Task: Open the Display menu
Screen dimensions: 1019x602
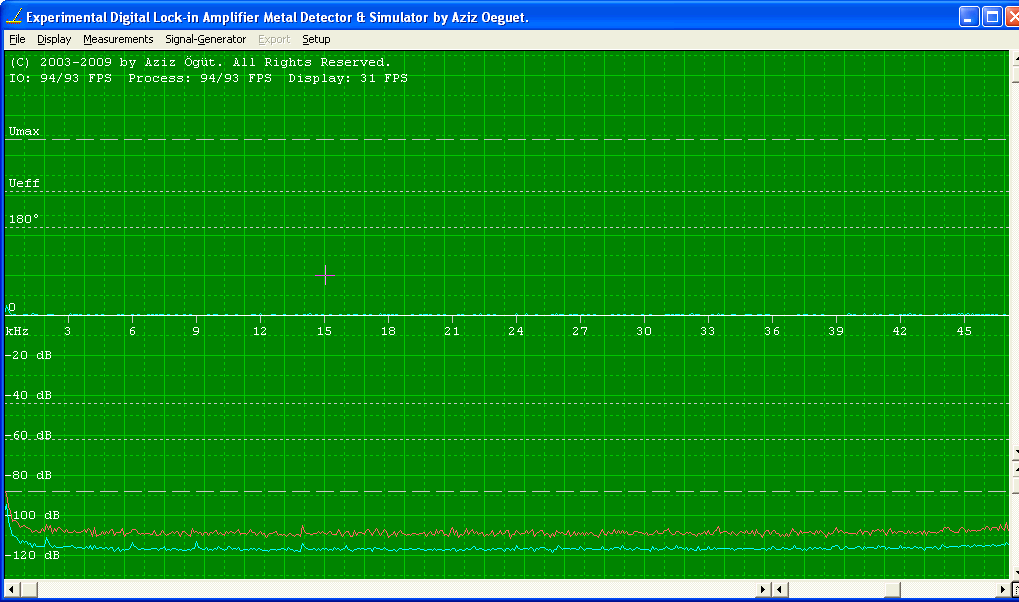Action: (x=54, y=39)
